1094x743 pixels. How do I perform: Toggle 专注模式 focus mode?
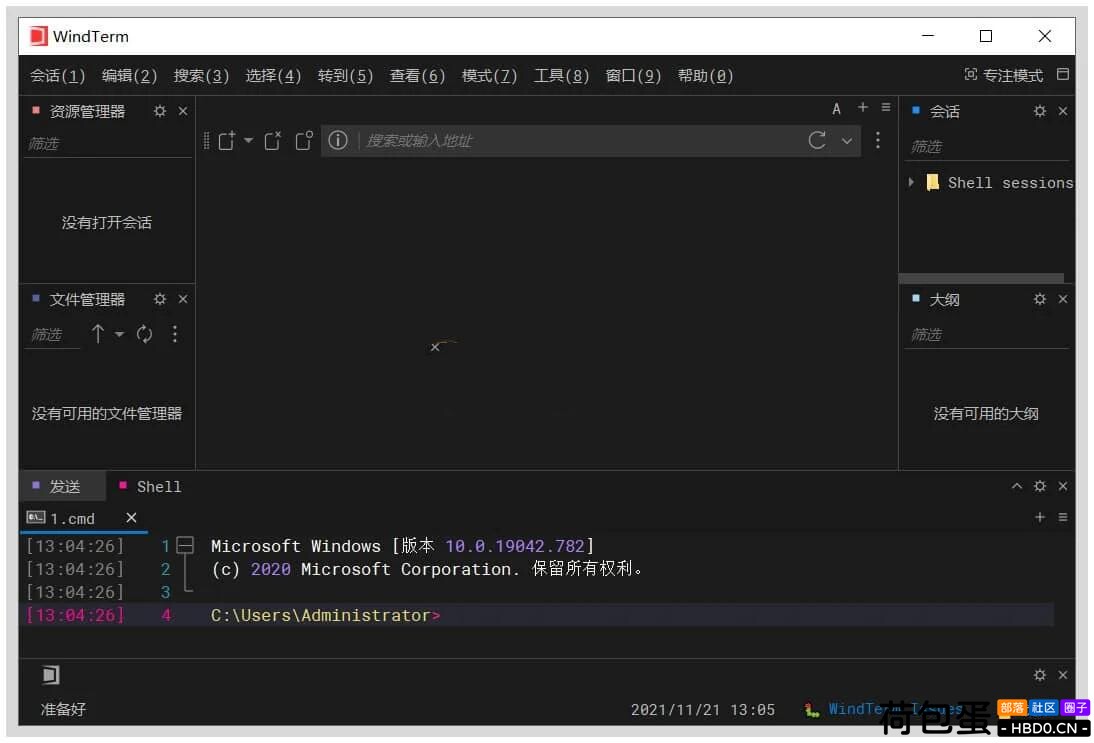(1003, 75)
